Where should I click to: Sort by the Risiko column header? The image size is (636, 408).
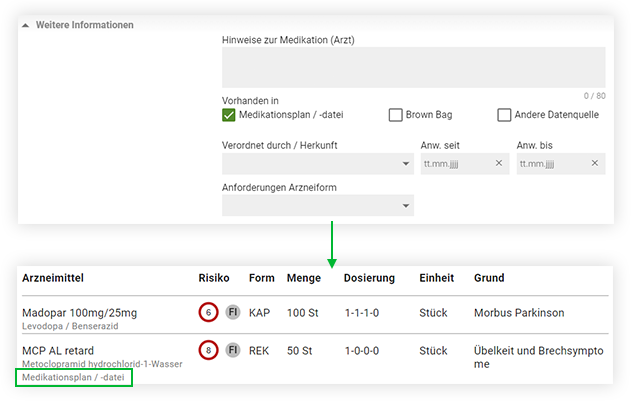coord(215,277)
